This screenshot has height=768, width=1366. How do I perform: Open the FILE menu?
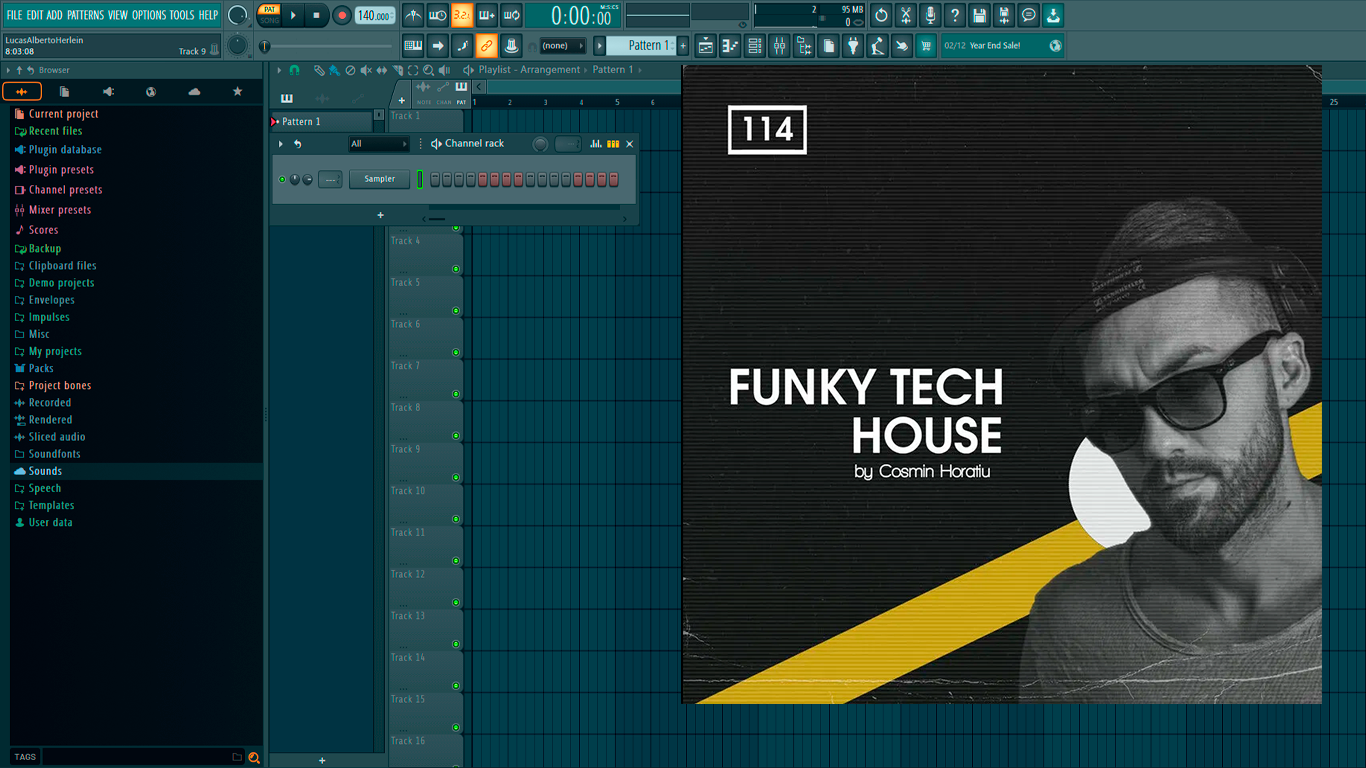point(14,15)
